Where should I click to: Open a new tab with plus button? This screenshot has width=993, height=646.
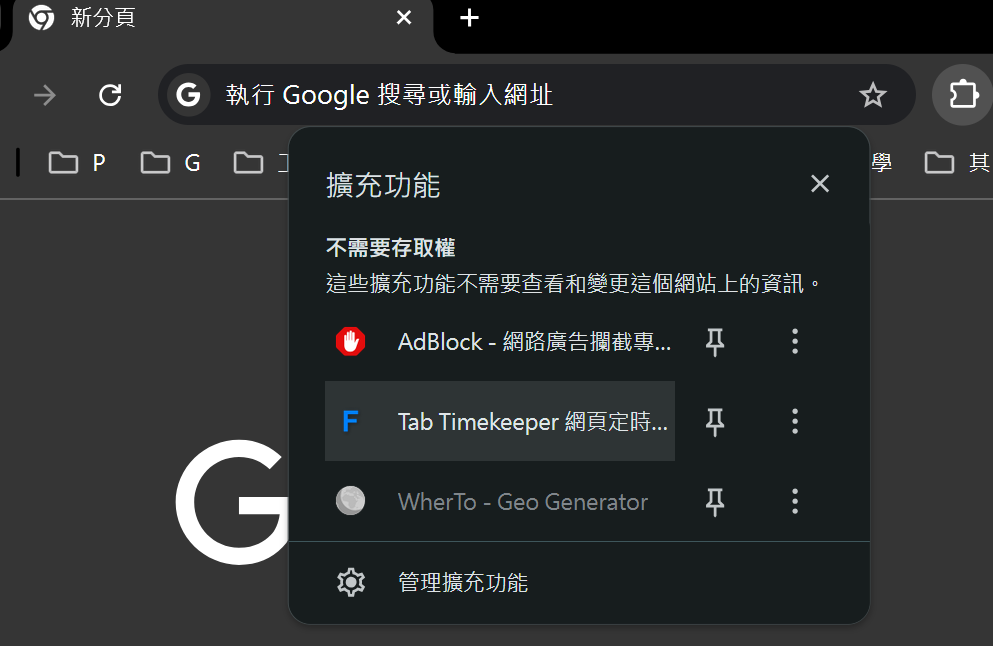469,18
